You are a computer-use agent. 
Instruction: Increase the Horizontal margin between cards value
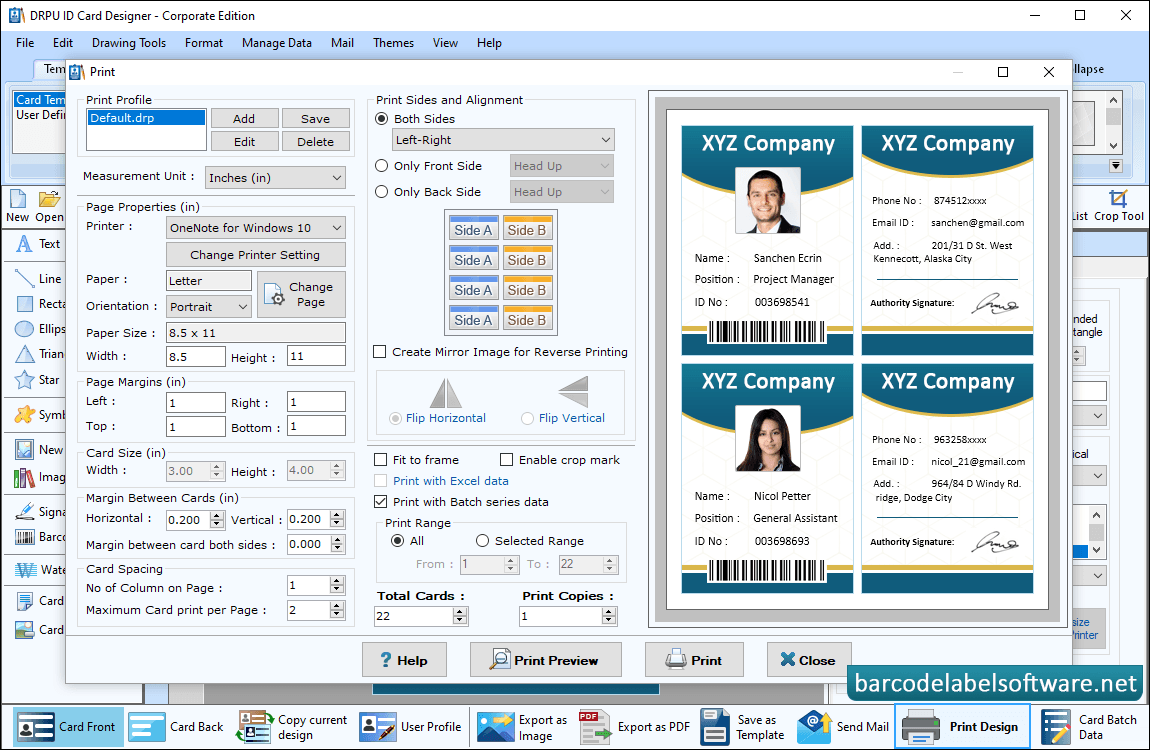[x=217, y=515]
